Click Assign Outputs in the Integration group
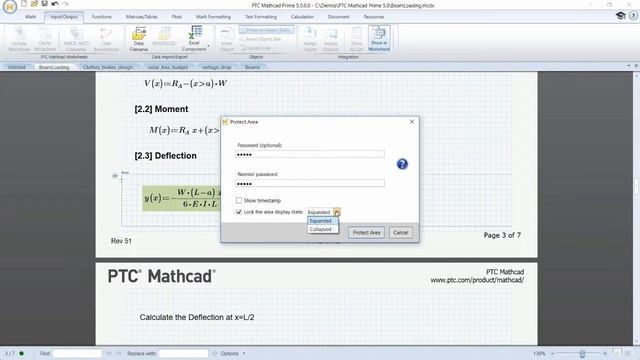 point(331,39)
